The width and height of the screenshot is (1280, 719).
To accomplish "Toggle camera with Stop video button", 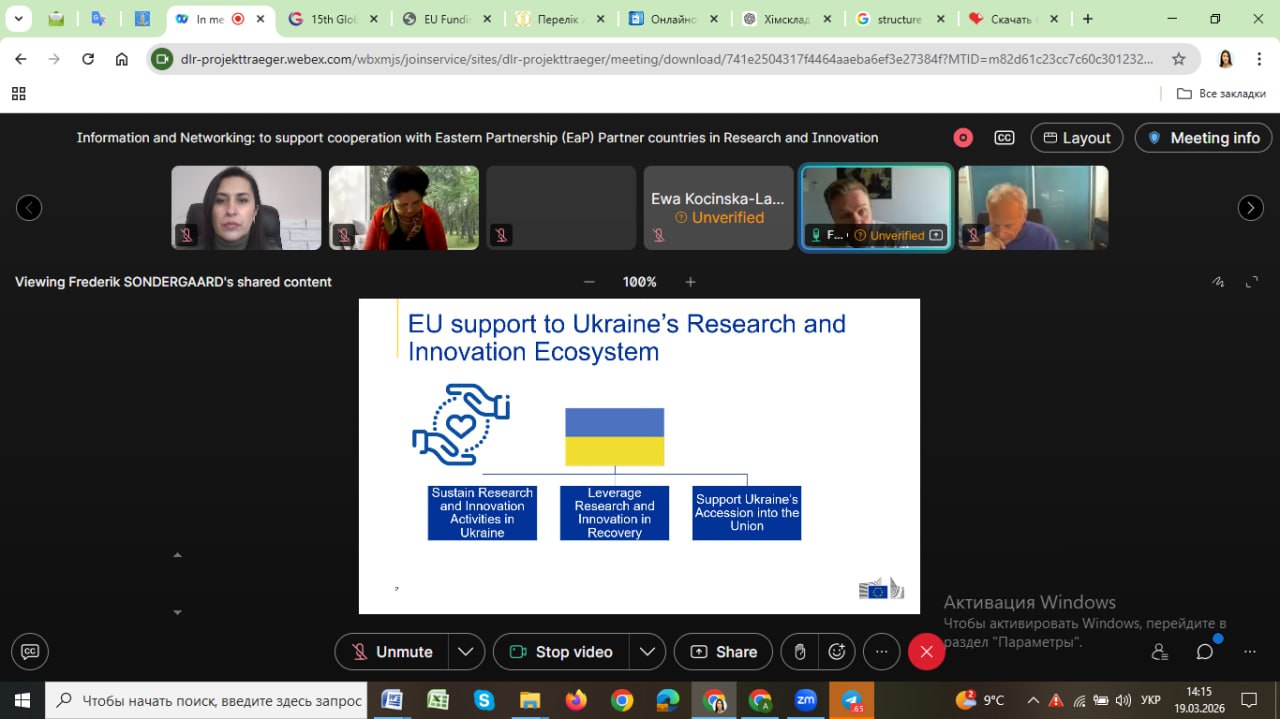I will pos(561,652).
